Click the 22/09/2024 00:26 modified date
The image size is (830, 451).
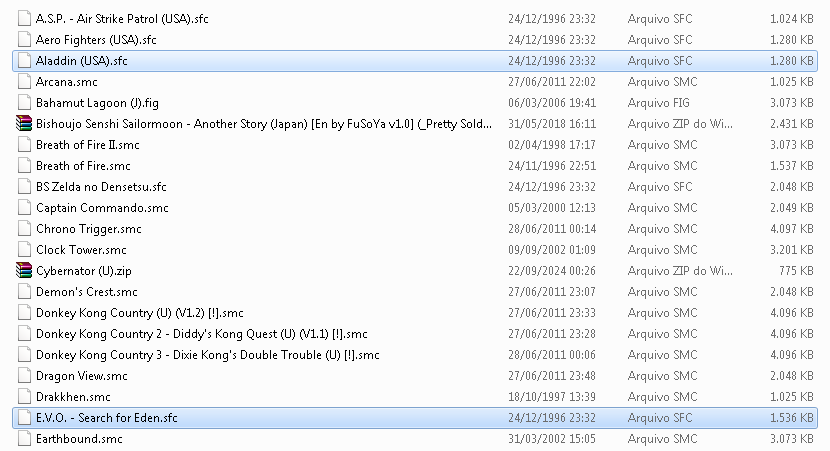pos(552,271)
